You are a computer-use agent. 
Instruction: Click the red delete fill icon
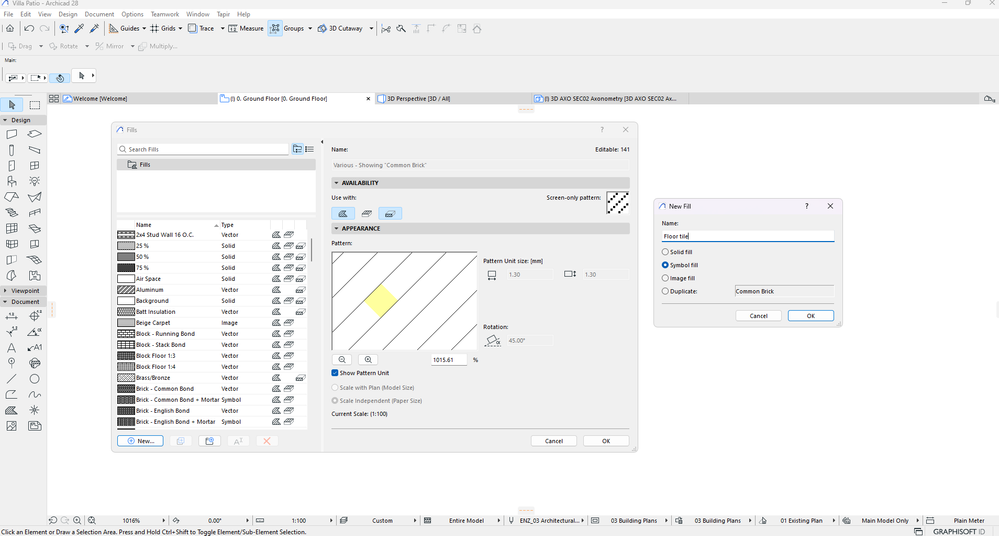(x=267, y=441)
